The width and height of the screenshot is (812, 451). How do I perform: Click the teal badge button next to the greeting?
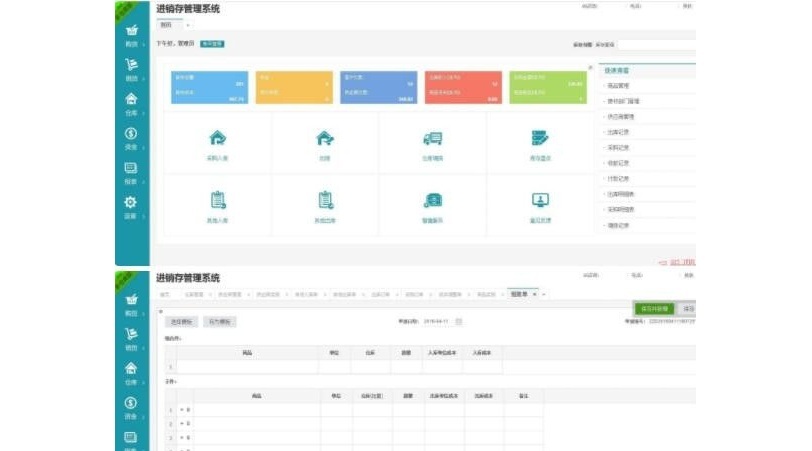coord(212,44)
